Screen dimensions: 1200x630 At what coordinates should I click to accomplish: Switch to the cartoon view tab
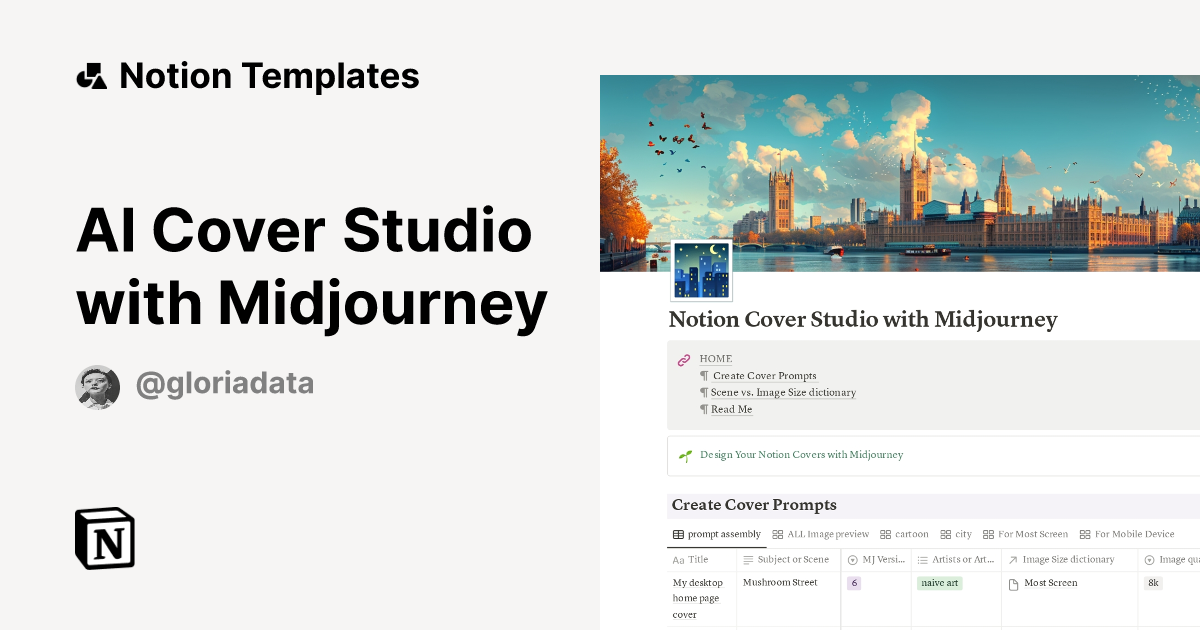coord(904,534)
